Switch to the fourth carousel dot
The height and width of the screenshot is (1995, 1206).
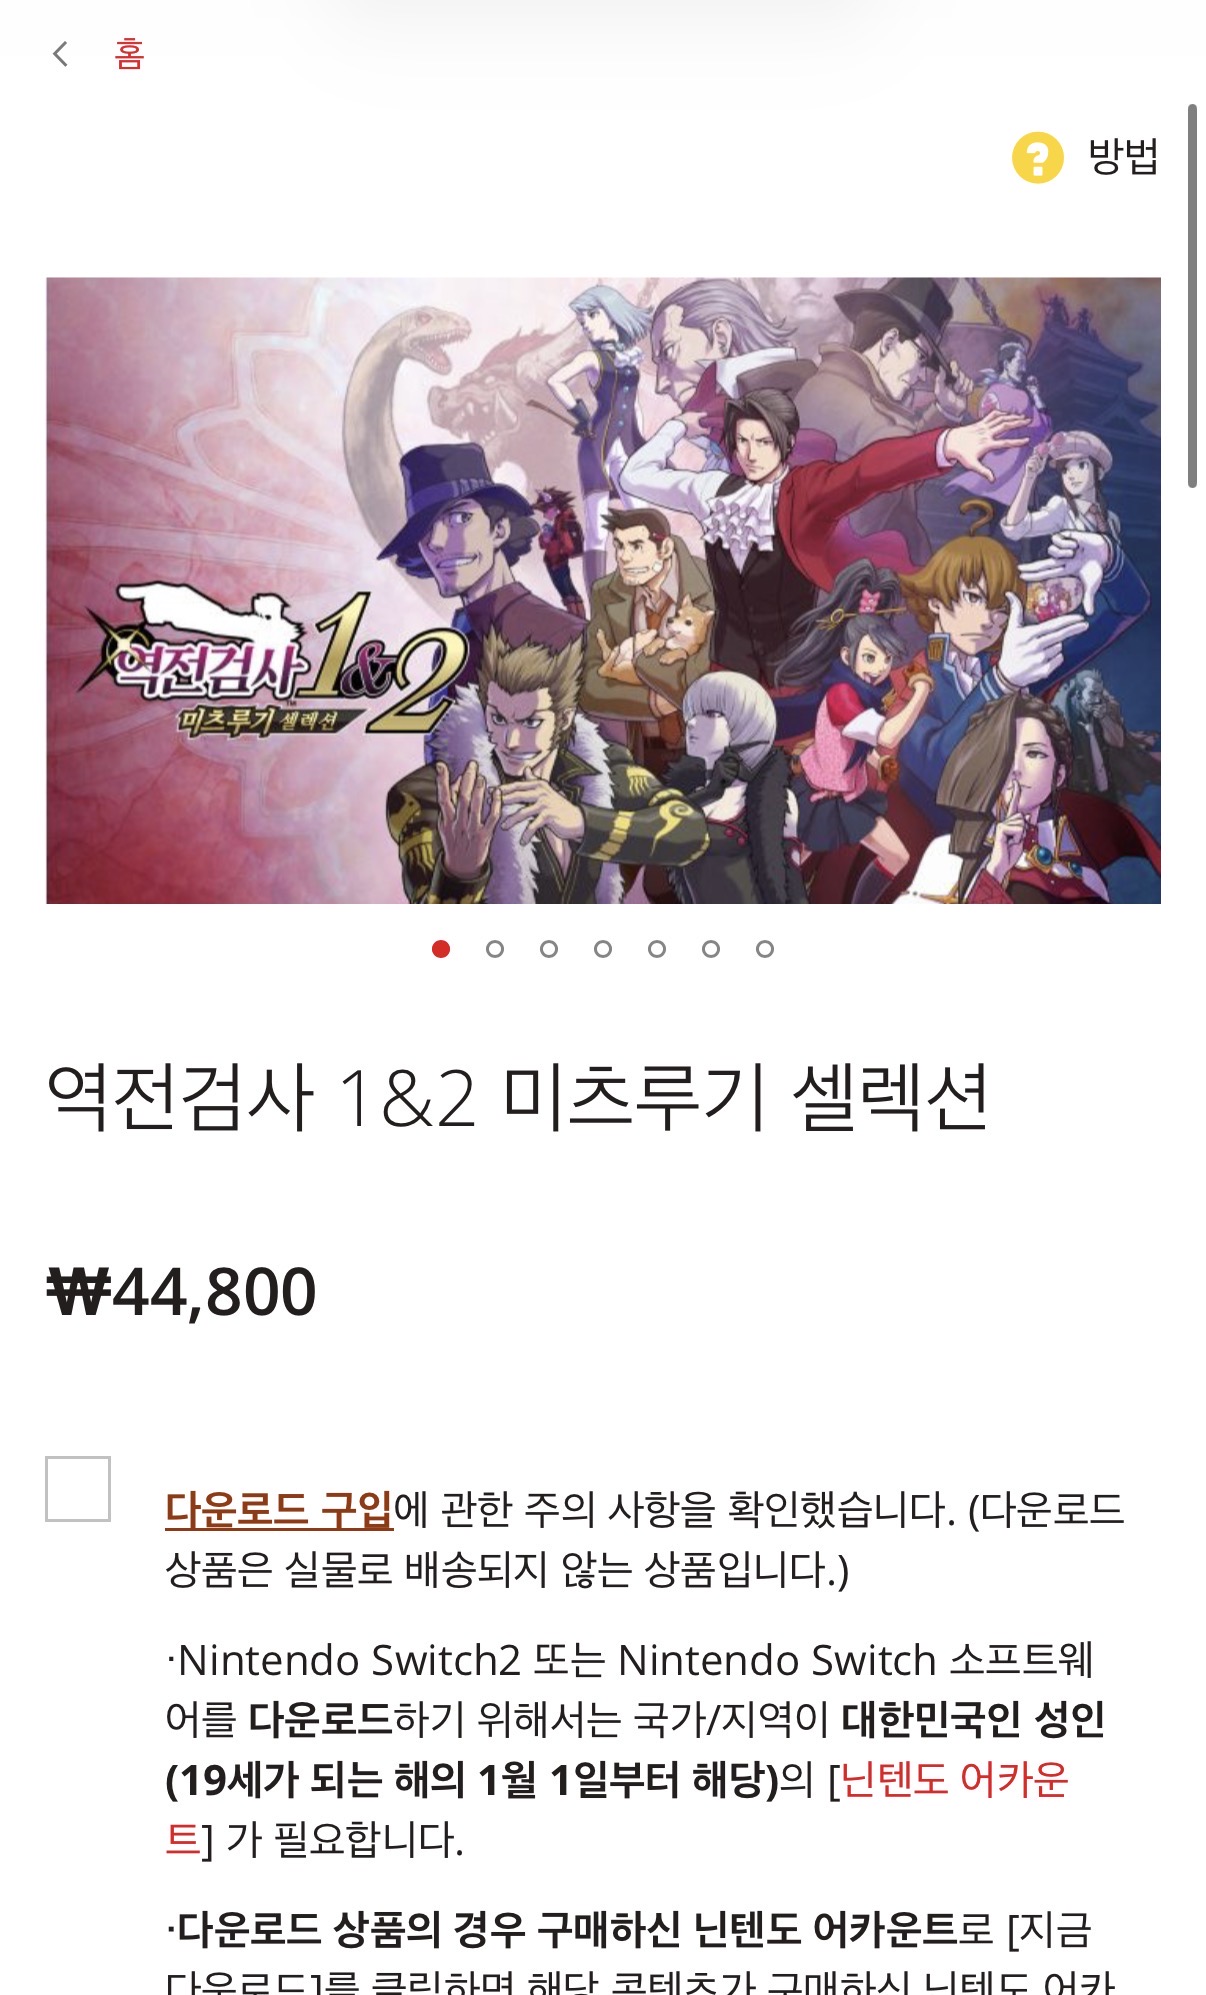click(x=603, y=949)
